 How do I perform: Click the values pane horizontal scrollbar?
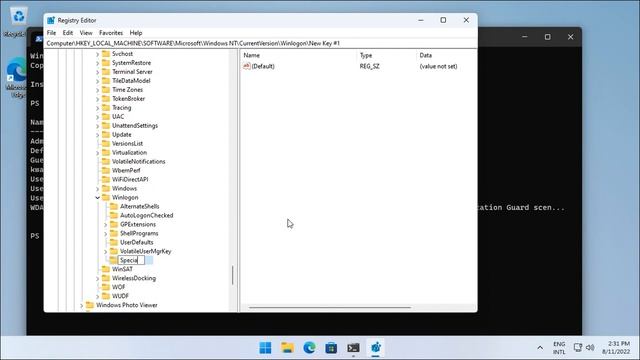point(330,307)
